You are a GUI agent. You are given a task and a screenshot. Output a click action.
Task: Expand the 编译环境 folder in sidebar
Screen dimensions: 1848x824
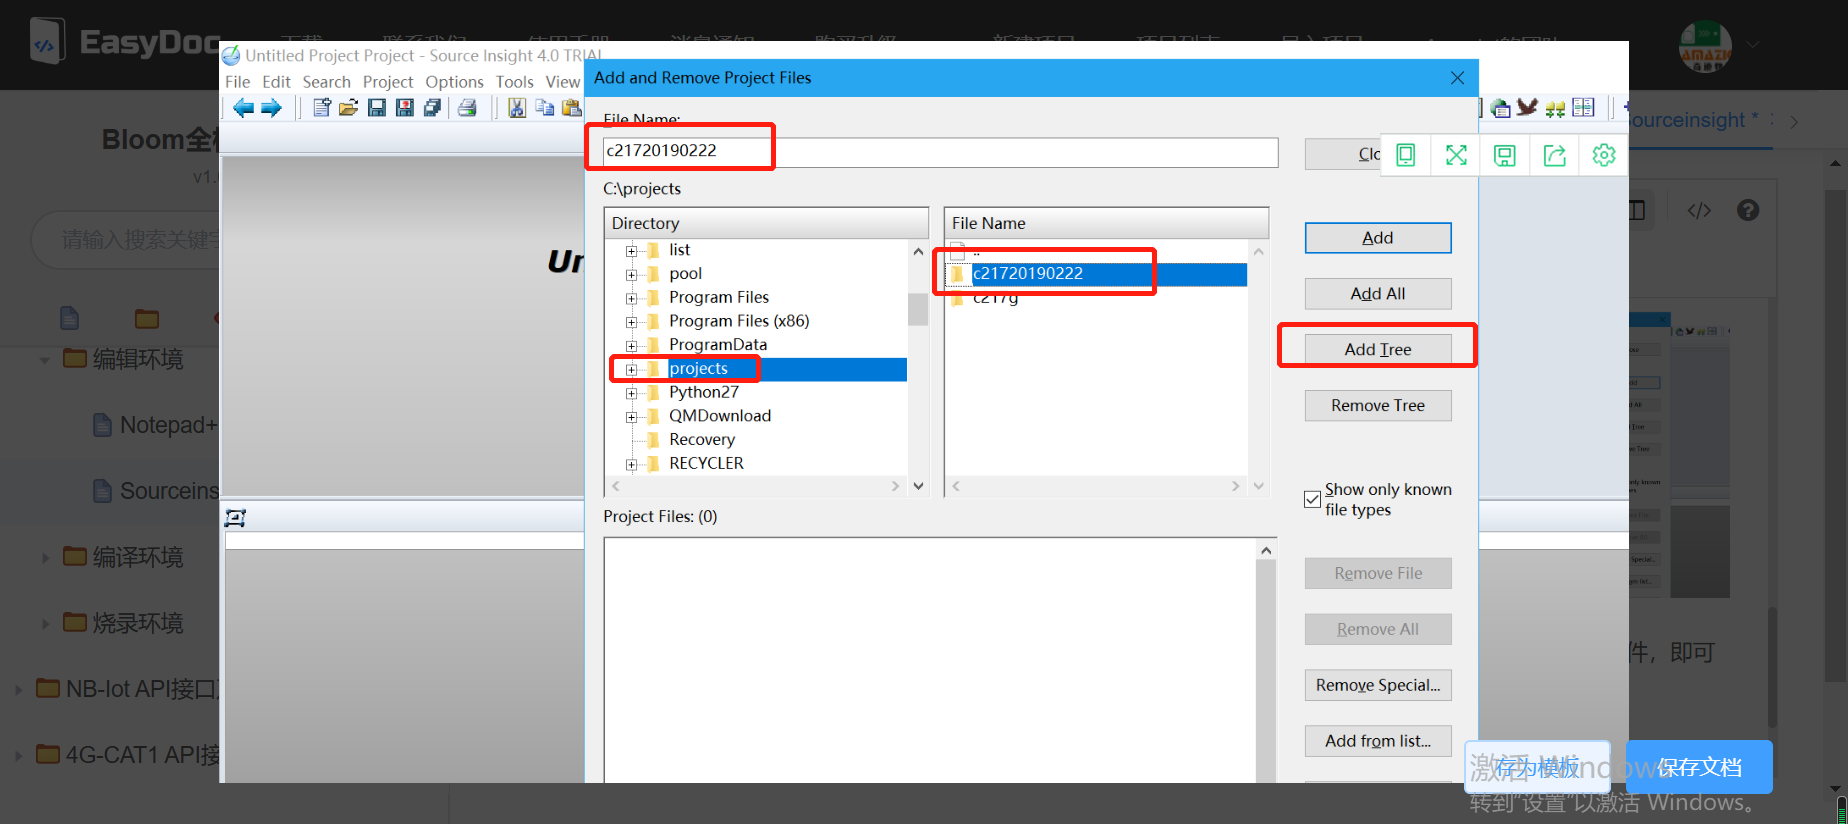pos(45,558)
